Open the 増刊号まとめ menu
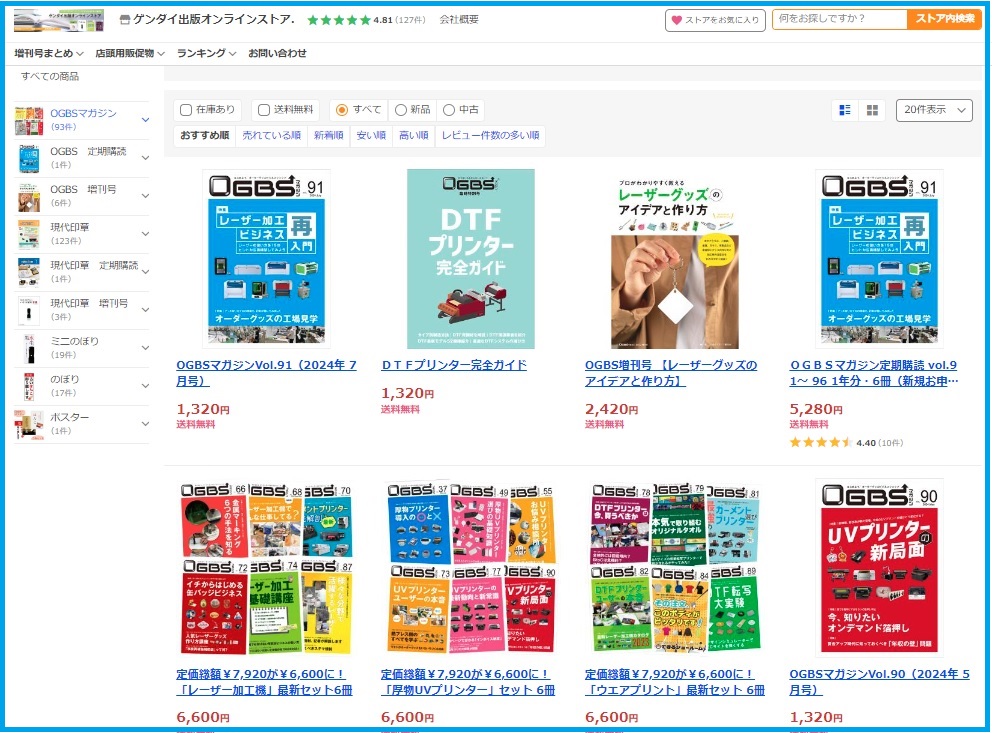Viewport: 992px width, 733px height. [x=49, y=53]
